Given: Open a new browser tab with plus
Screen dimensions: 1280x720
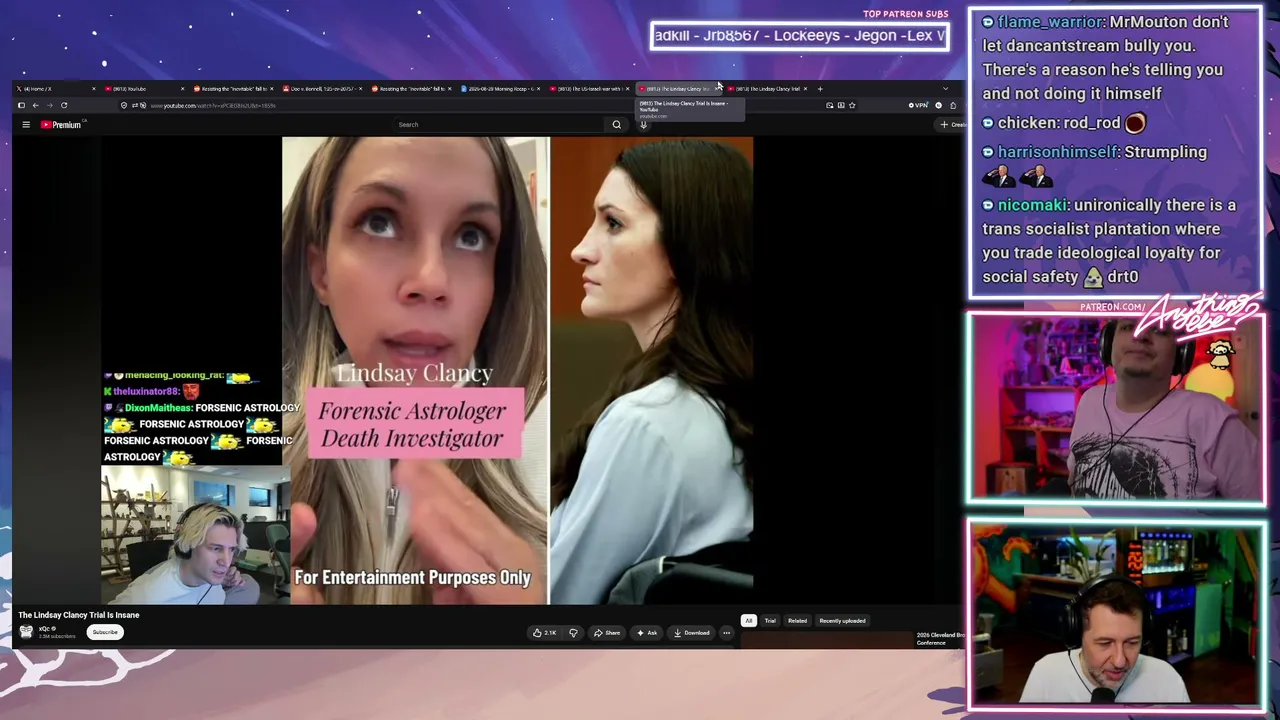Looking at the screenshot, I should 820,89.
